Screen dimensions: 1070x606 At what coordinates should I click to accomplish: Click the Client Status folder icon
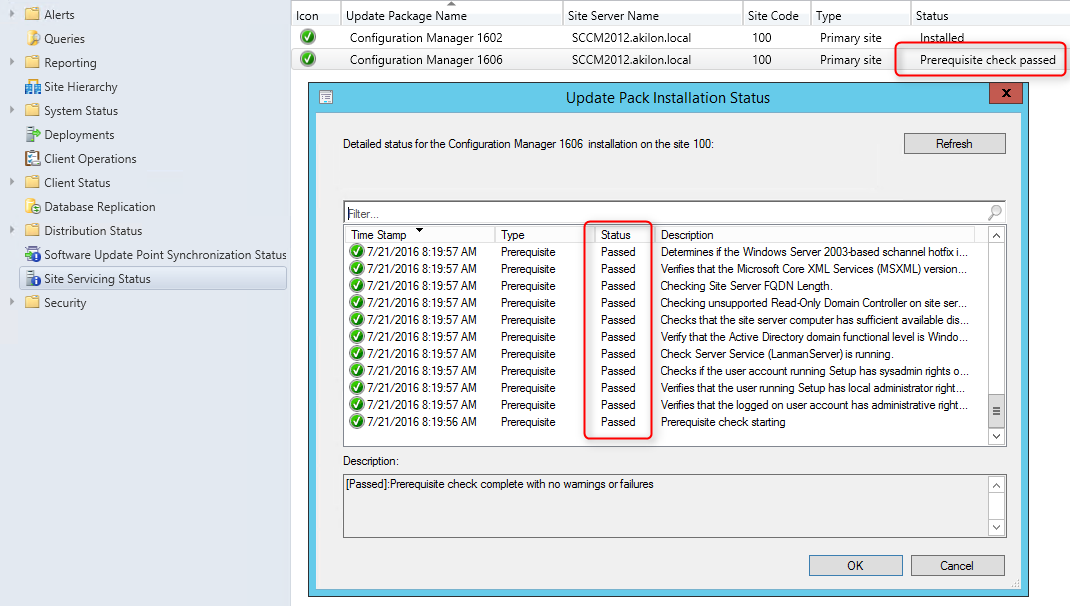[32, 182]
